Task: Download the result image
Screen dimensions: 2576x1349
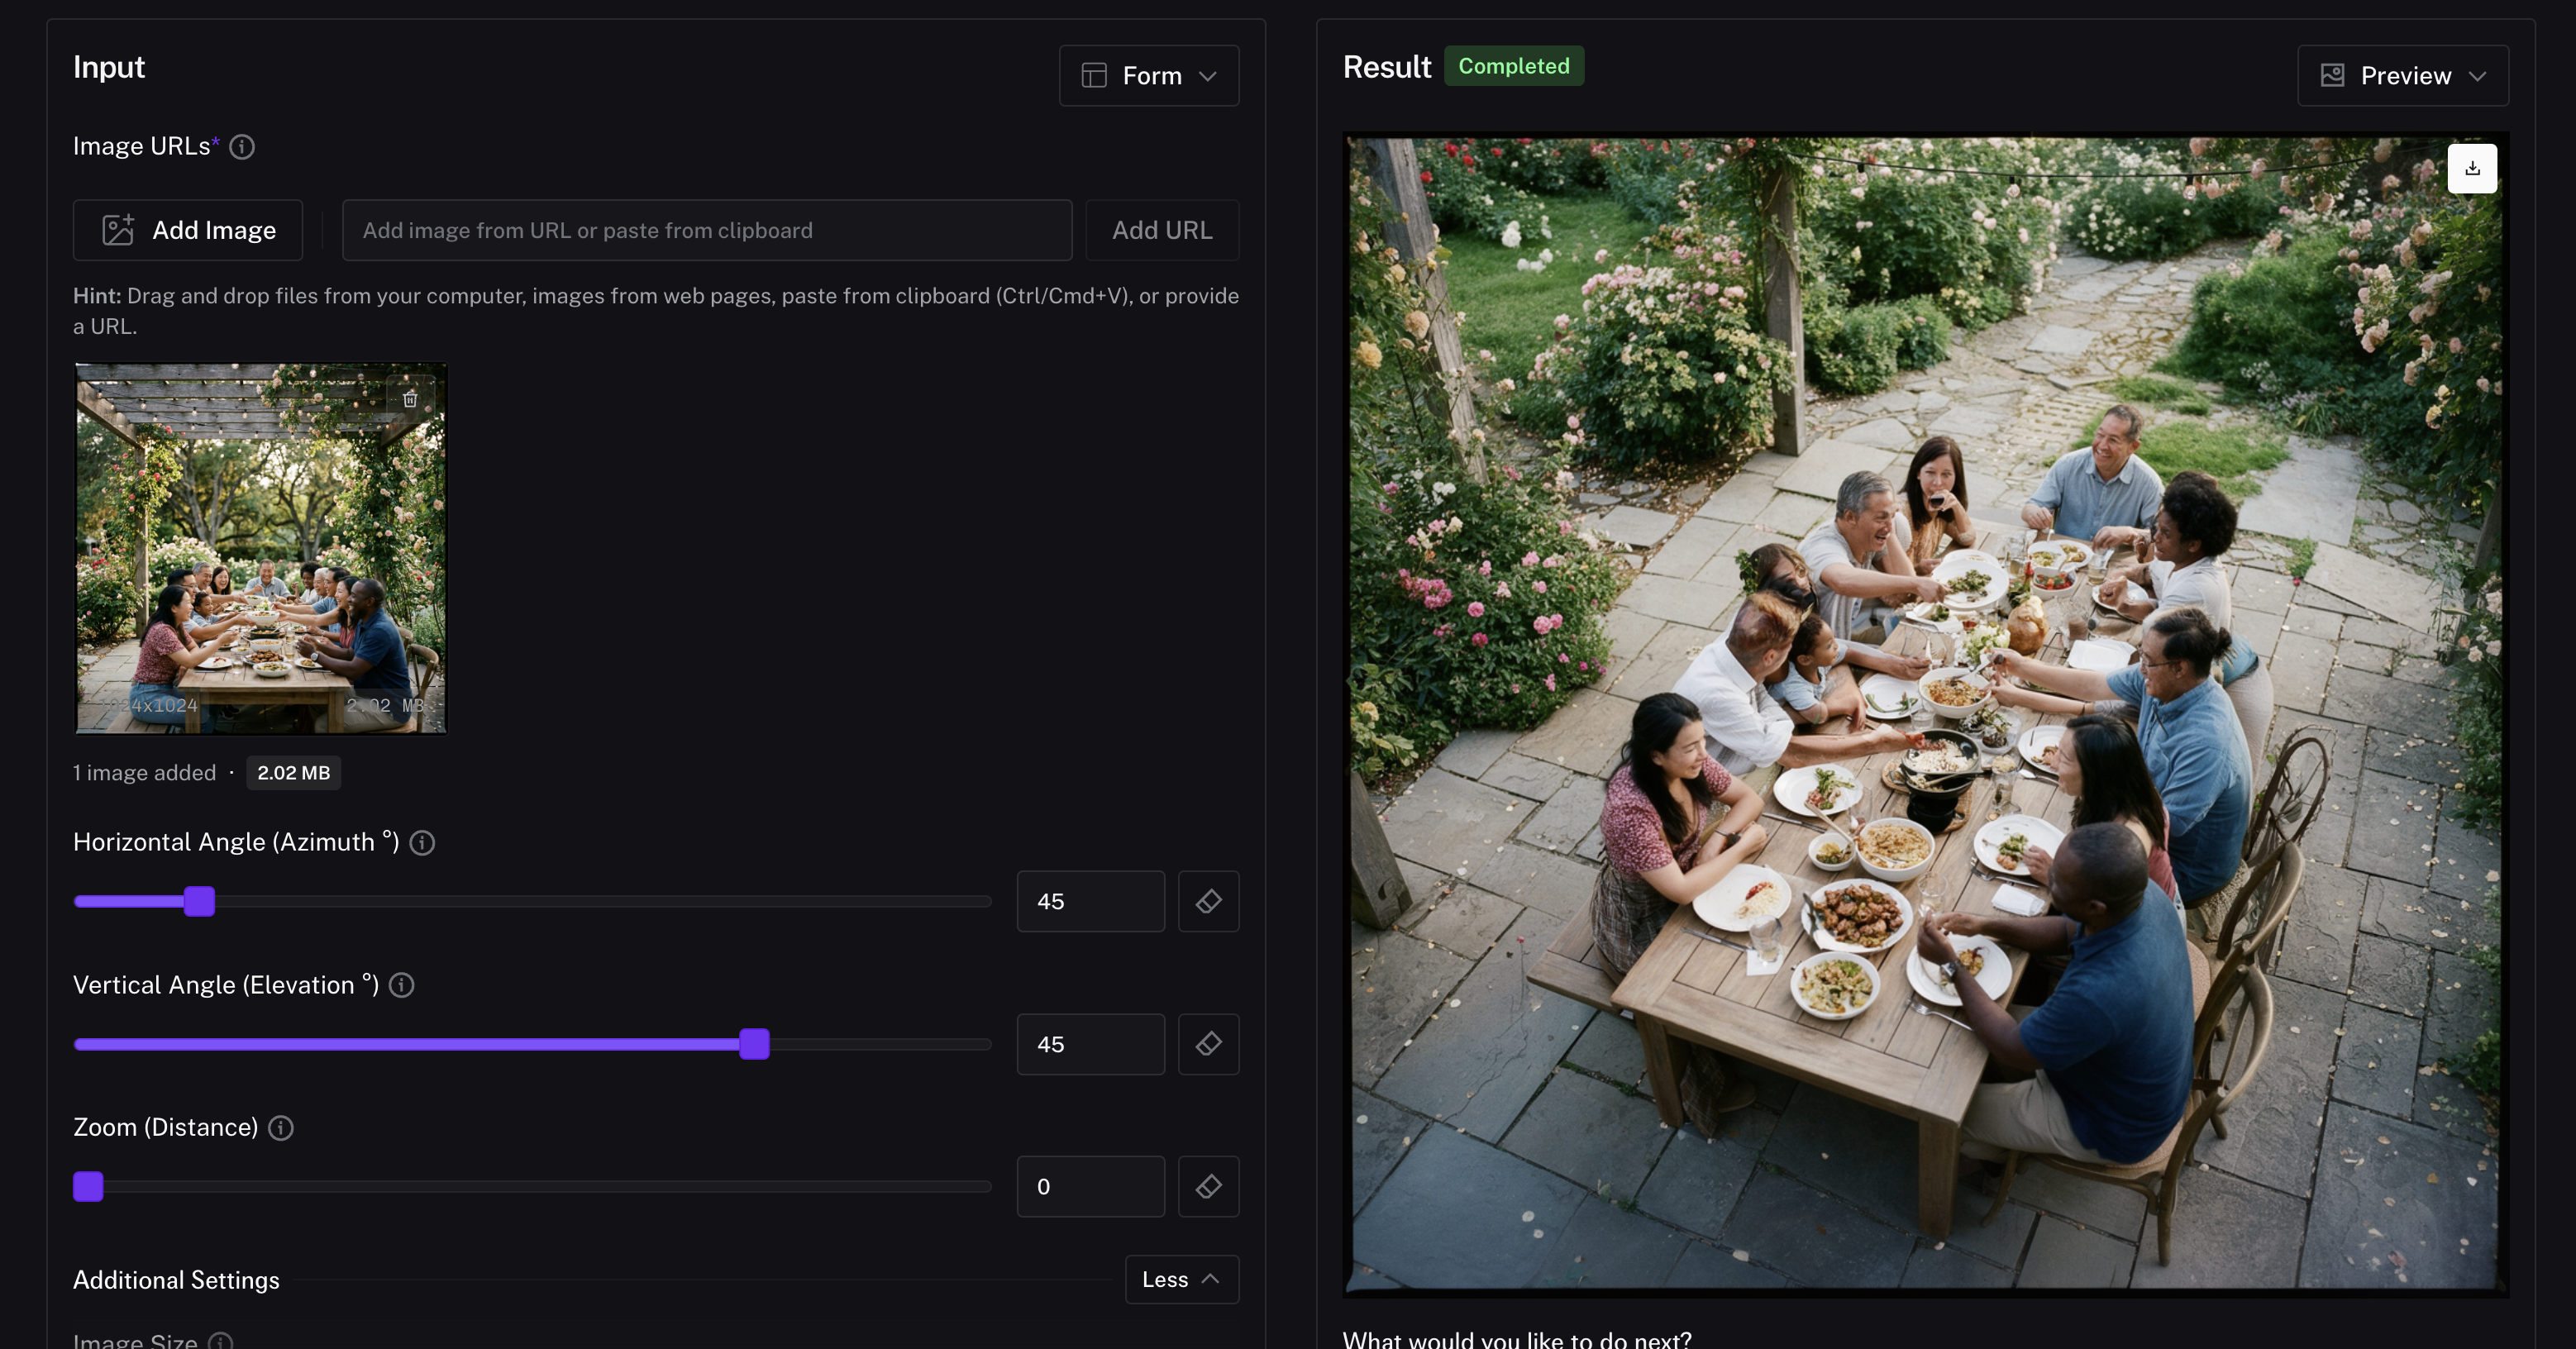Action: pos(2472,168)
